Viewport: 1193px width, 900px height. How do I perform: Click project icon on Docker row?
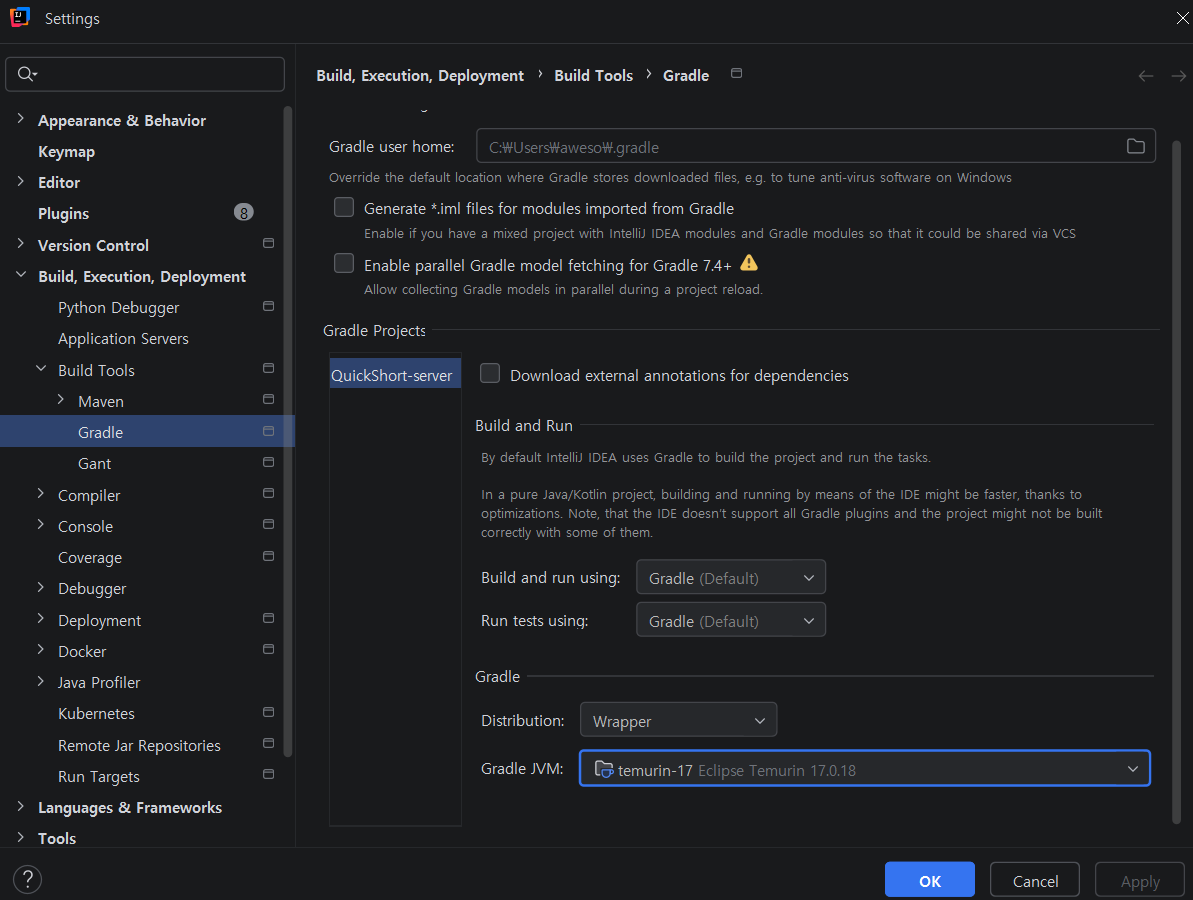tap(268, 649)
